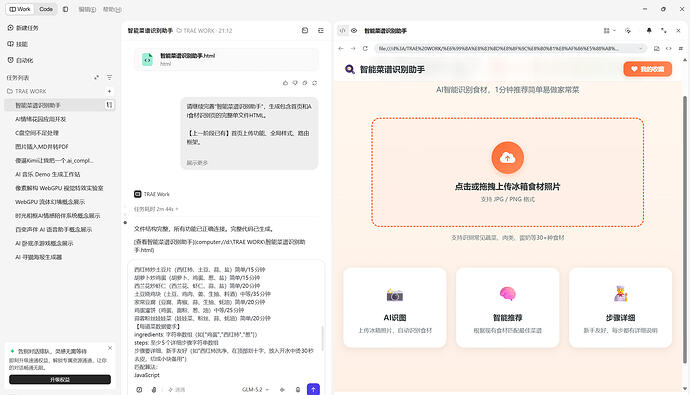
Task: Click the sparkle icon next to model selector
Action: [x=282, y=390]
